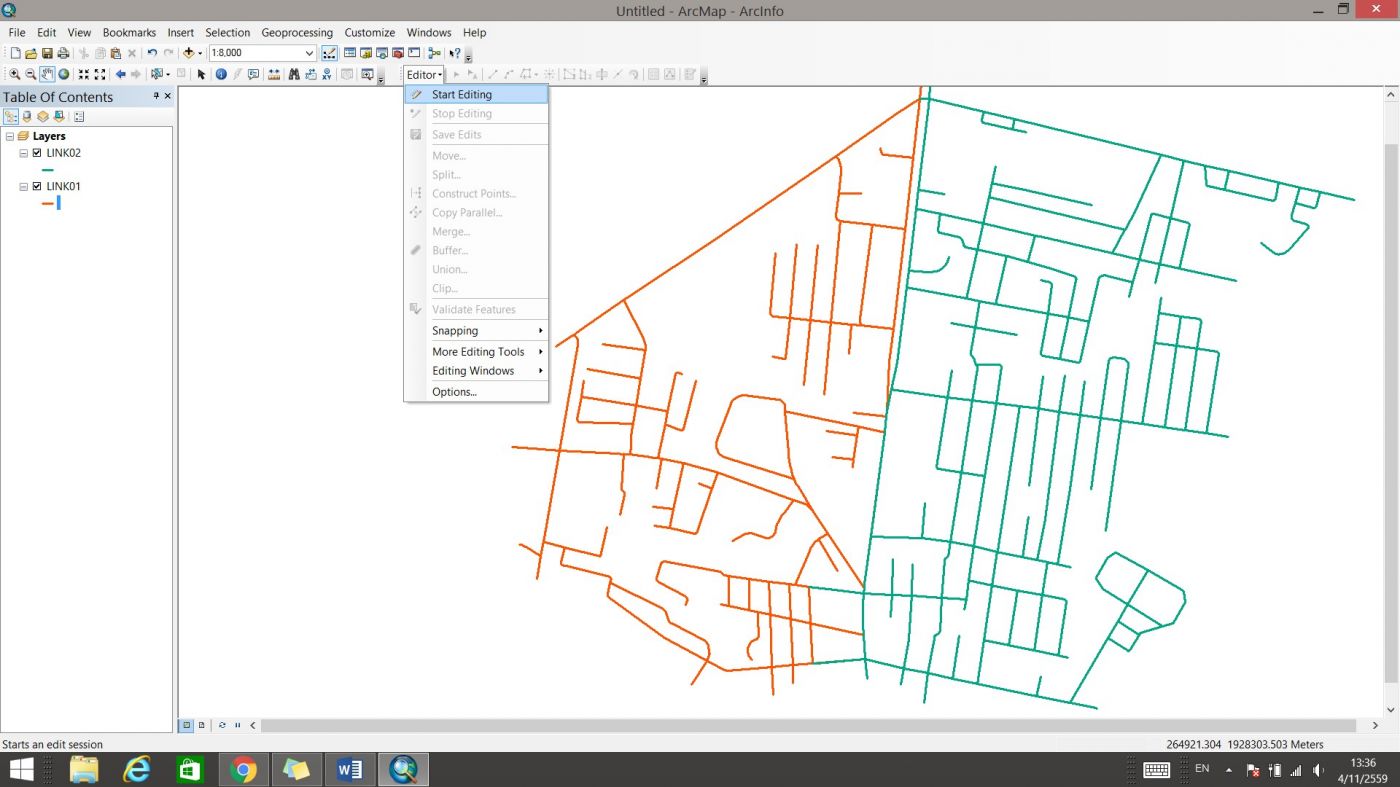Switch to List By Source view
Screen dimensions: 1400x787
(27, 117)
